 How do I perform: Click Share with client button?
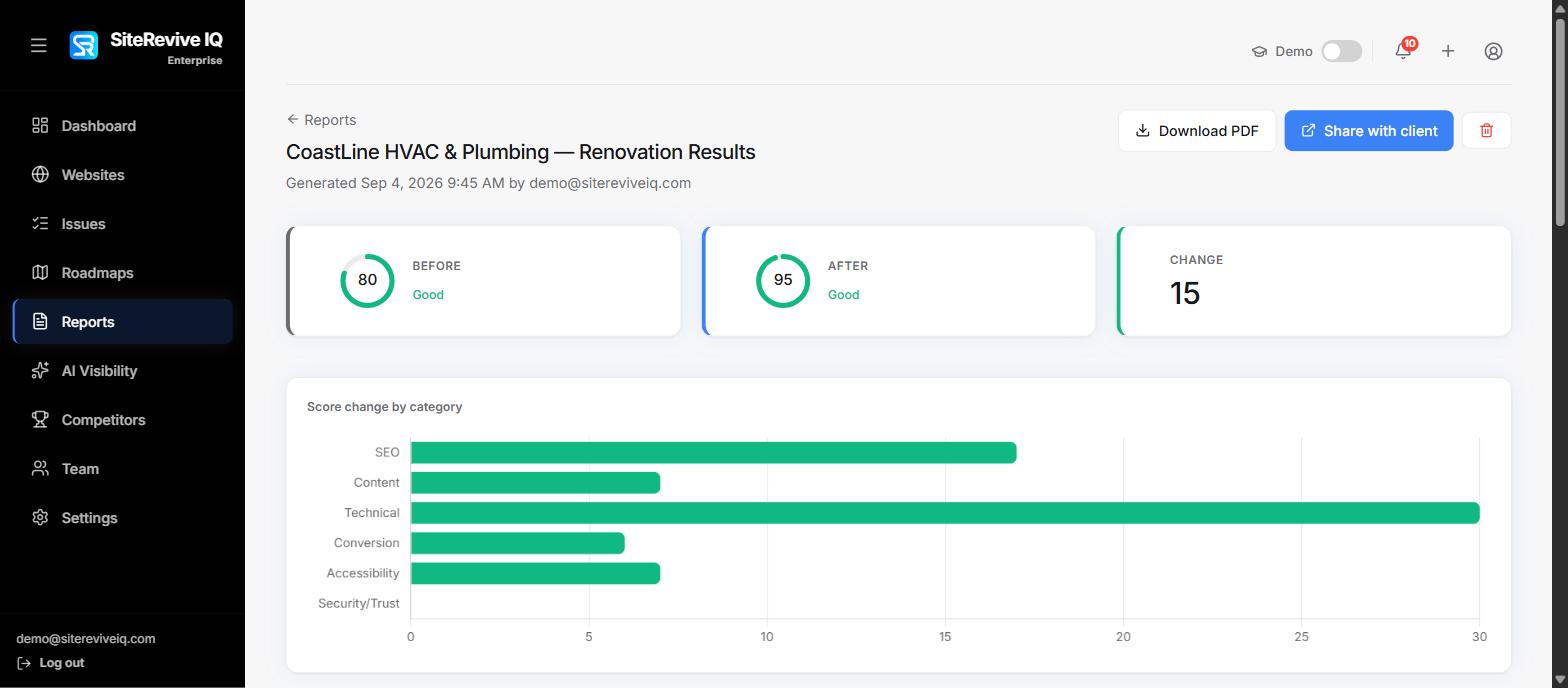point(1368,130)
